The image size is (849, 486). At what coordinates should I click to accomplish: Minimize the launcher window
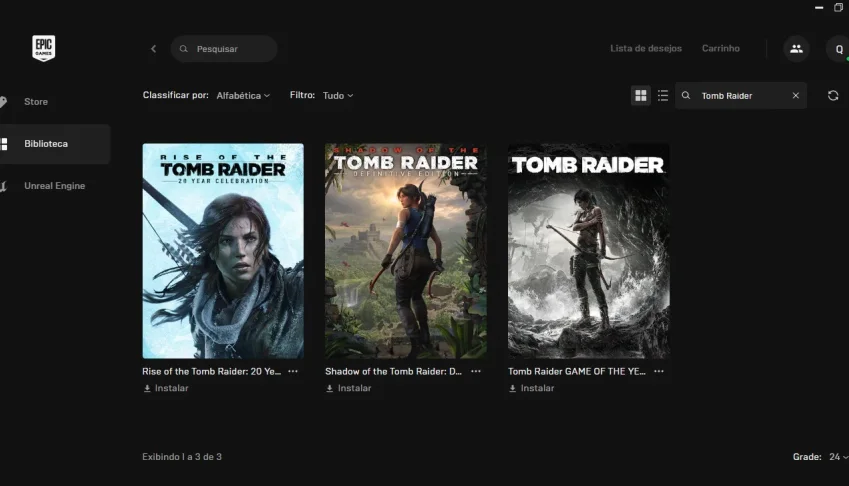point(819,8)
